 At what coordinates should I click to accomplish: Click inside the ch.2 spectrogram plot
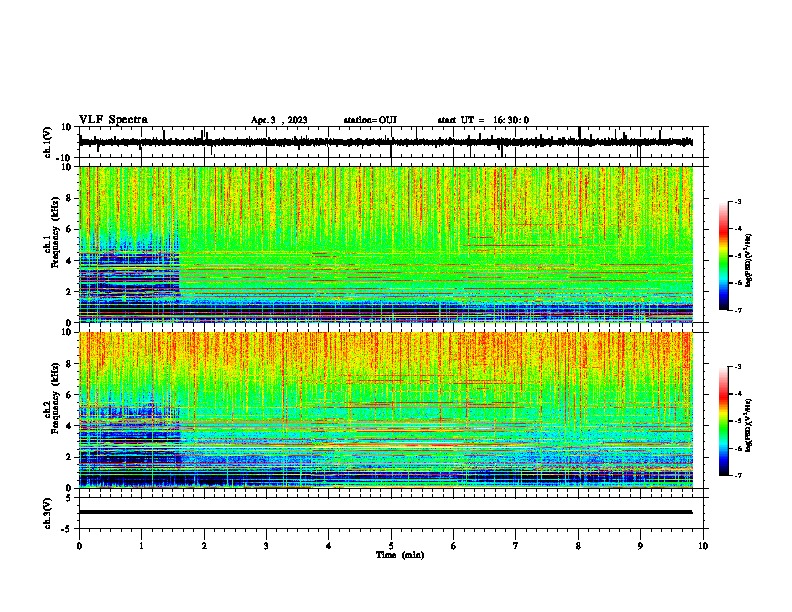pyautogui.click(x=385, y=410)
